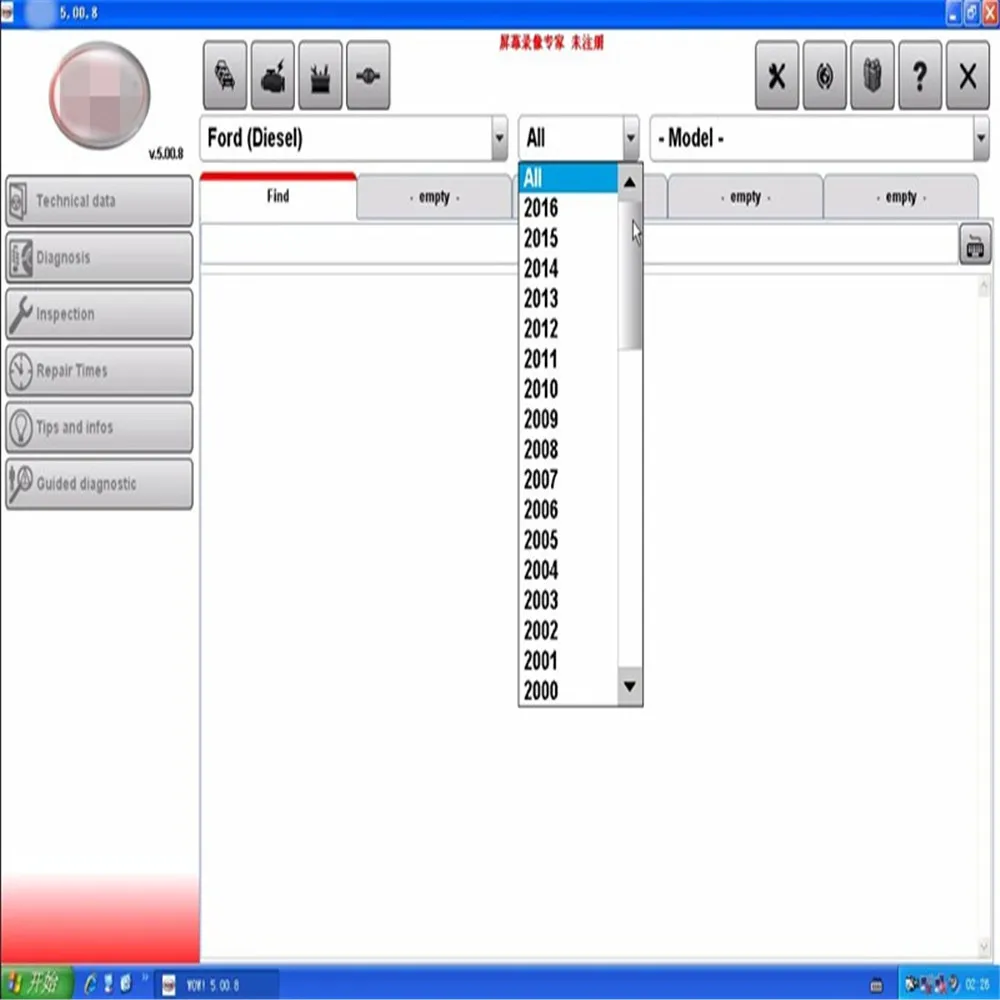Click the battery toolbar icon
The height and width of the screenshot is (1000, 1000).
[320, 75]
